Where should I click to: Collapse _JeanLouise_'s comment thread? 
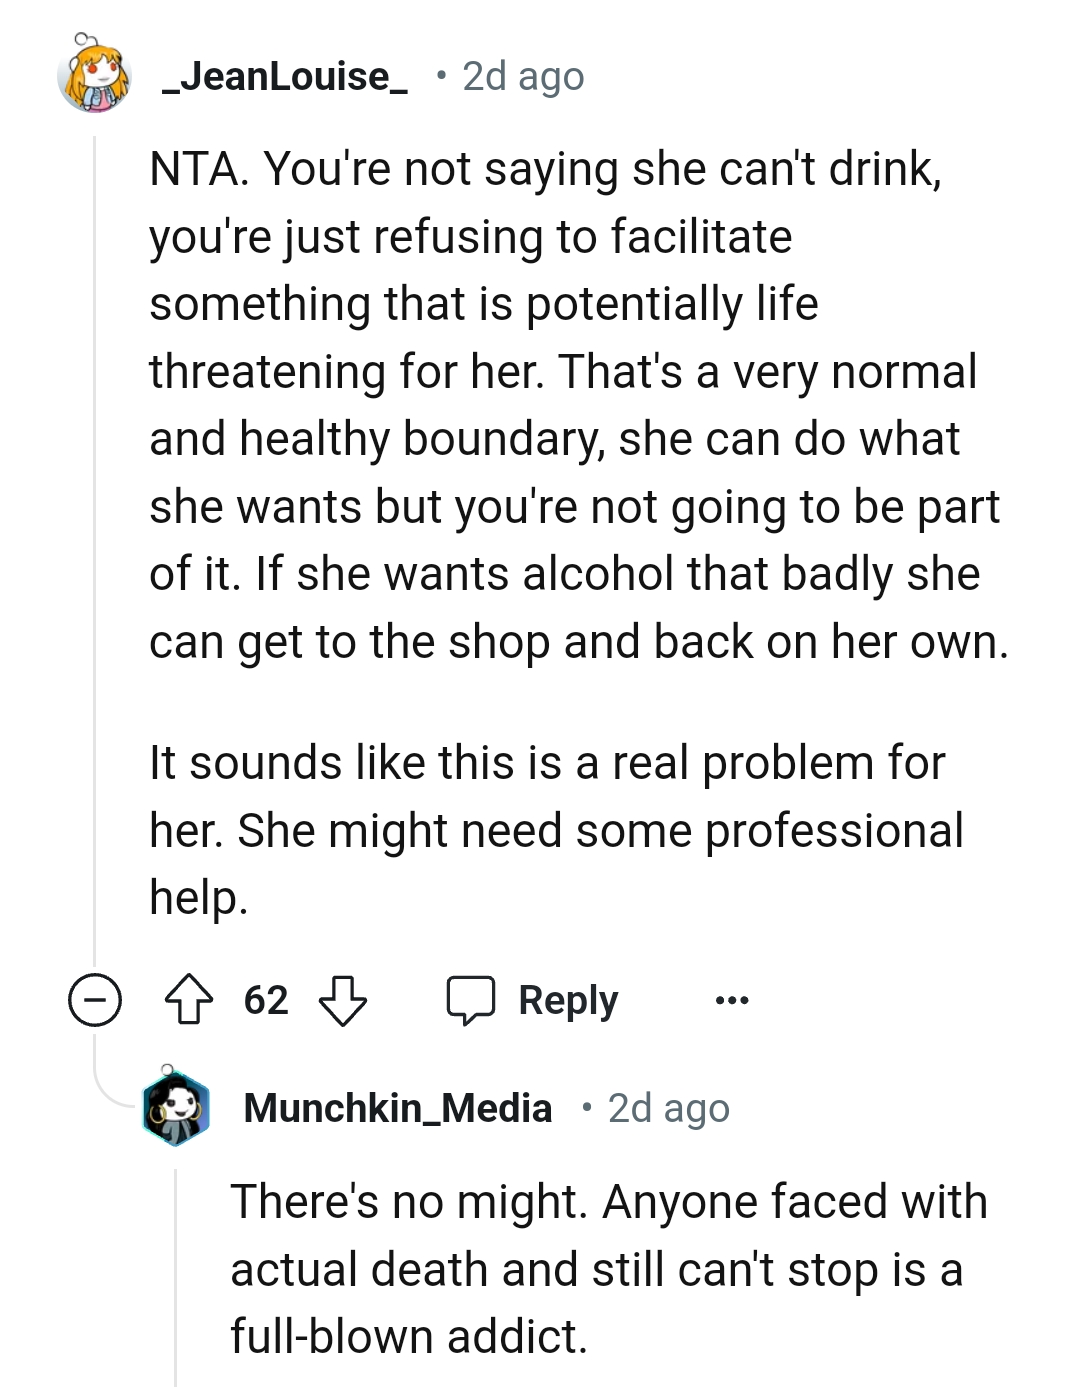[x=96, y=998]
